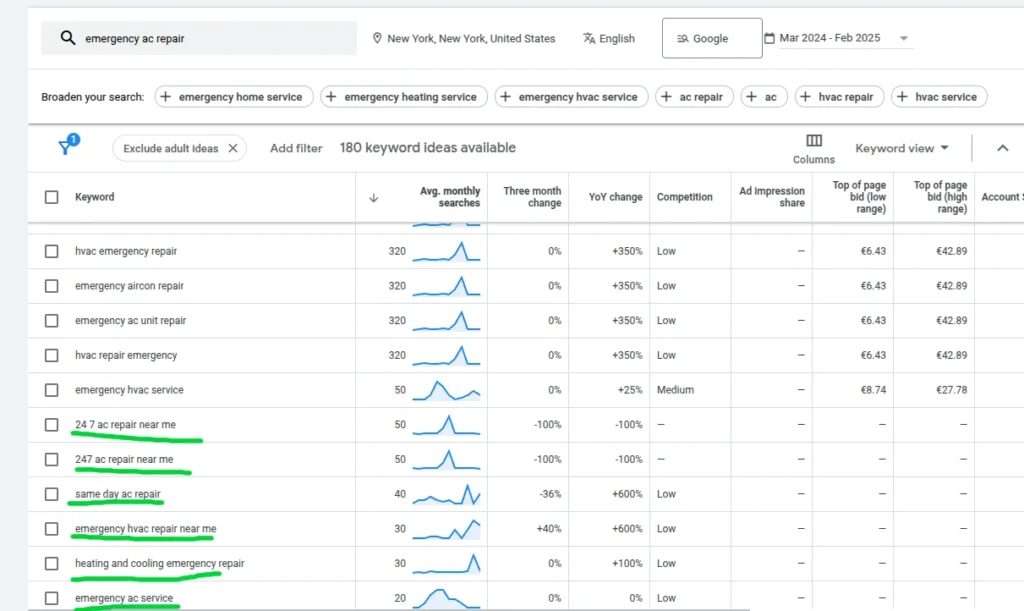Tick the select-all checkbox in header
The width and height of the screenshot is (1024, 611).
tap(52, 197)
